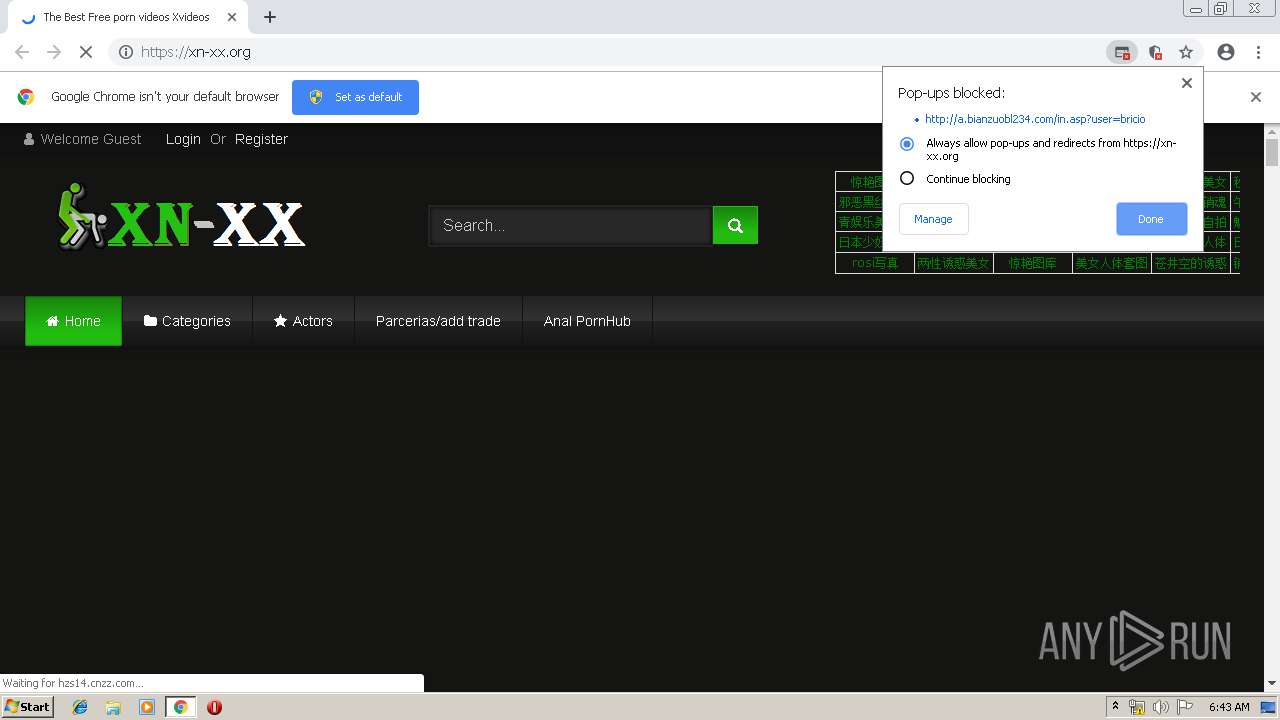Open media player from taskbar
This screenshot has height=720, width=1280.
(147, 707)
